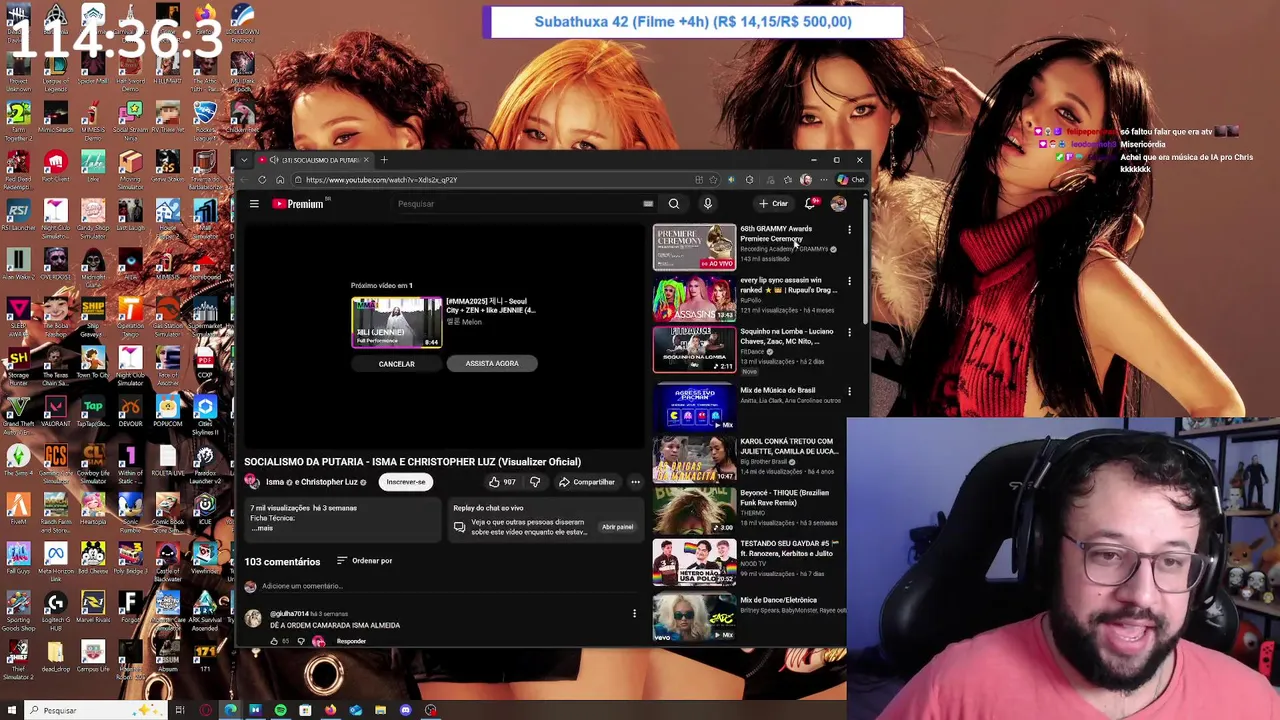The image size is (1280, 720).
Task: Open options menu for 68th GRAMMY Awards video
Action: (849, 230)
